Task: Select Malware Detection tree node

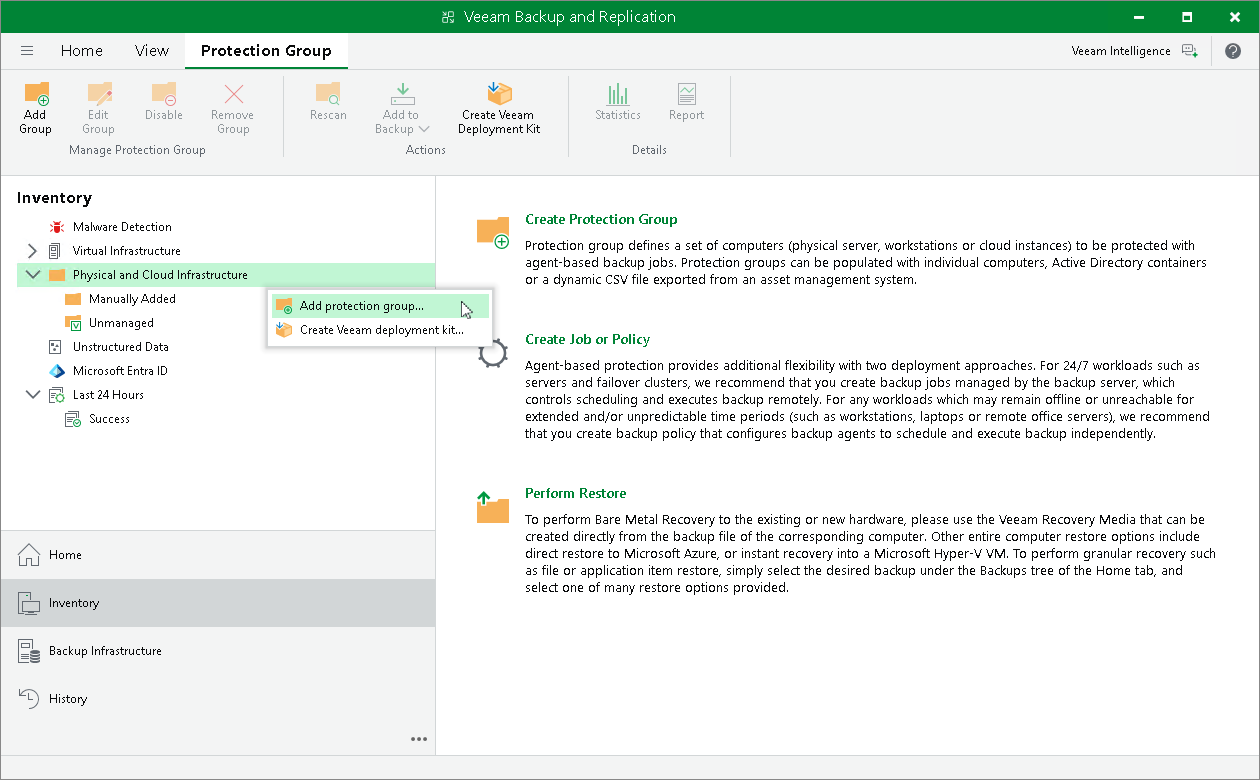Action: click(122, 227)
